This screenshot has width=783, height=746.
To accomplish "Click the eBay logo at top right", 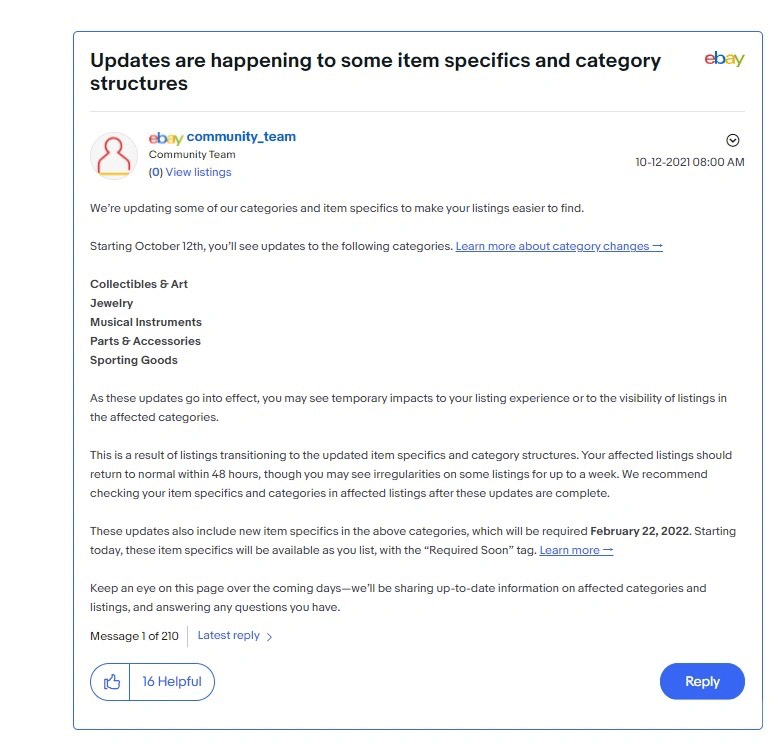I will pos(724,59).
